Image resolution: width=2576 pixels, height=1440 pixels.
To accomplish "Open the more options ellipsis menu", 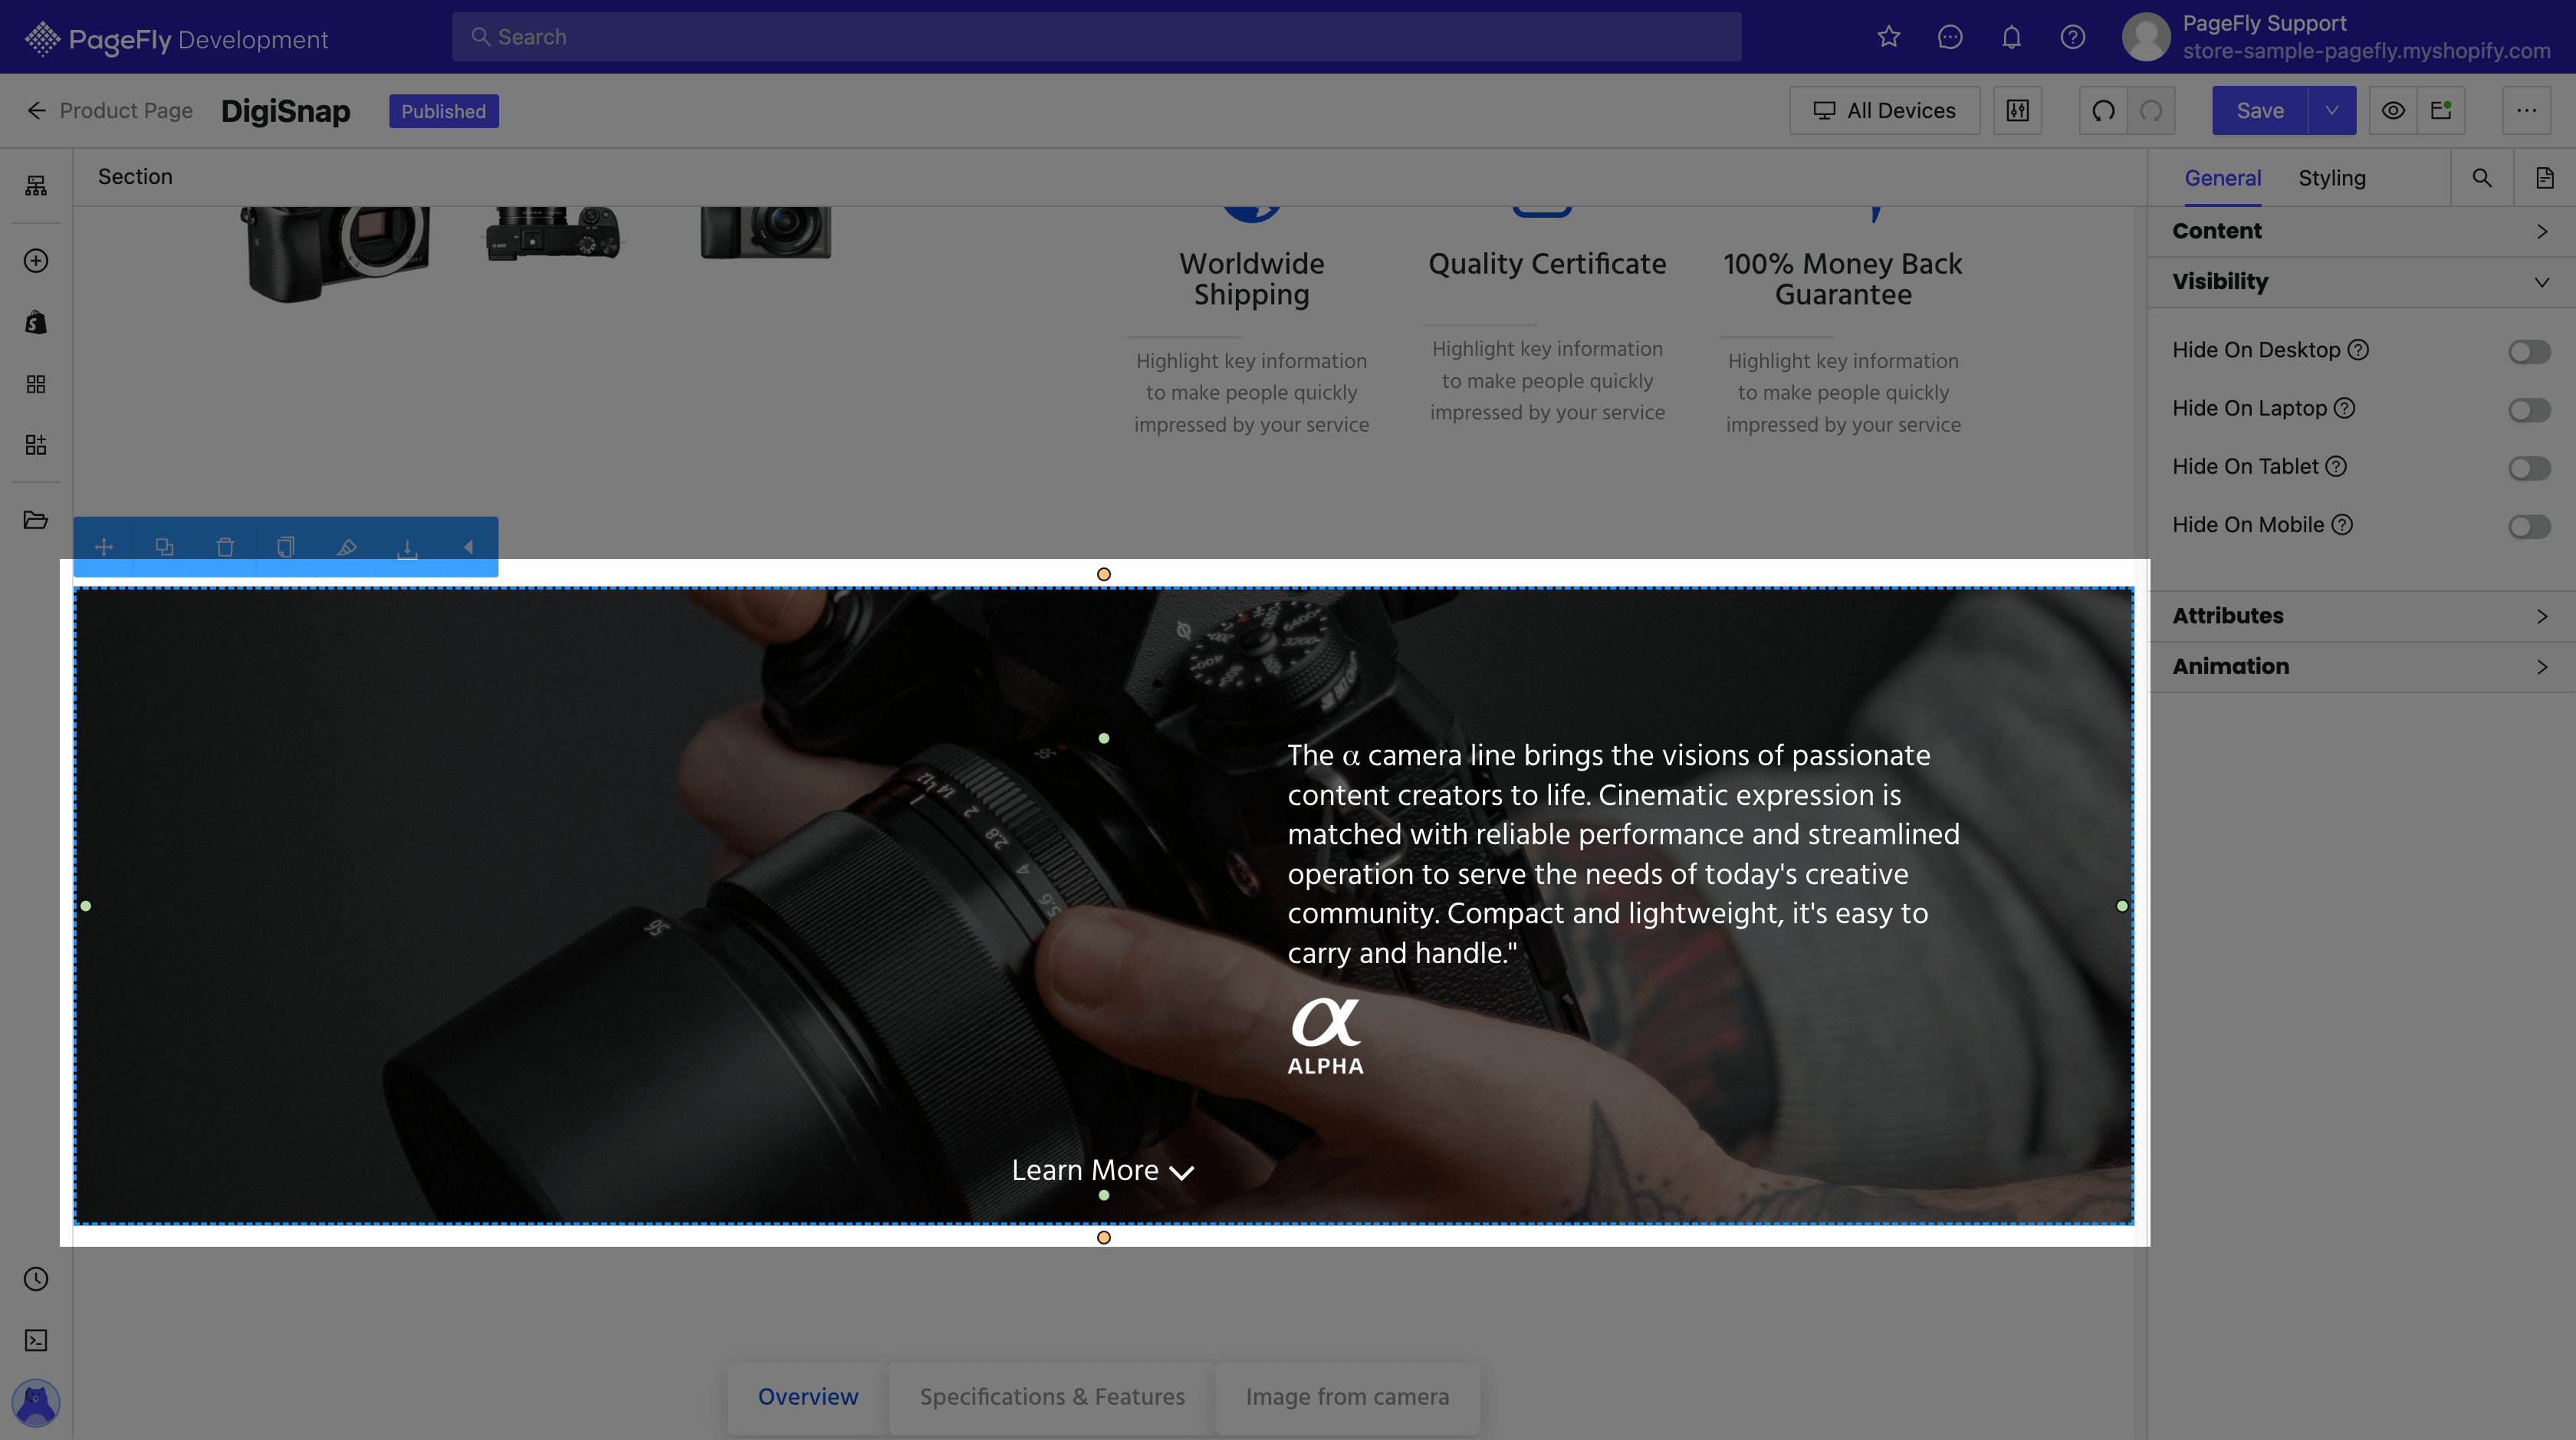I will (x=2527, y=110).
